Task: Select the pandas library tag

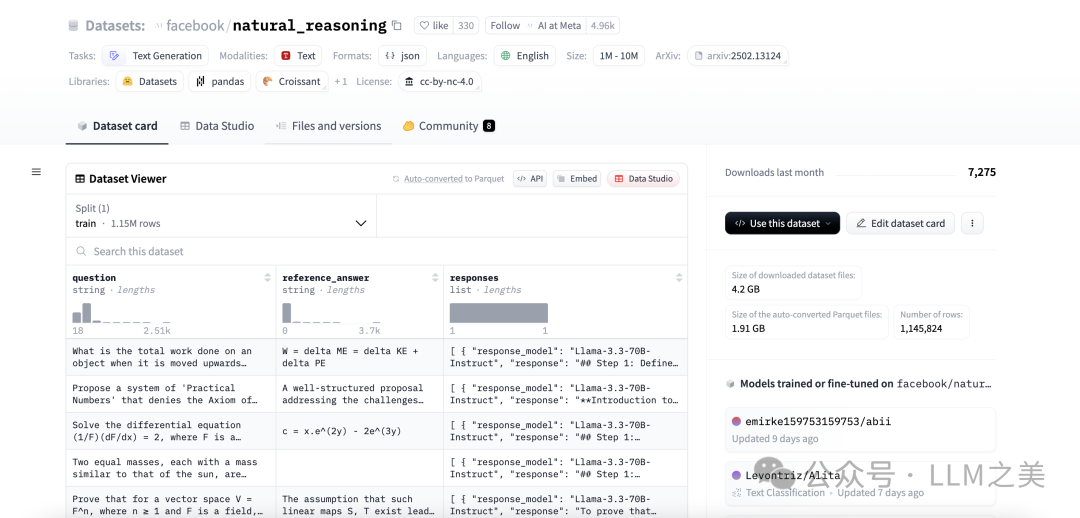Action: (x=220, y=81)
